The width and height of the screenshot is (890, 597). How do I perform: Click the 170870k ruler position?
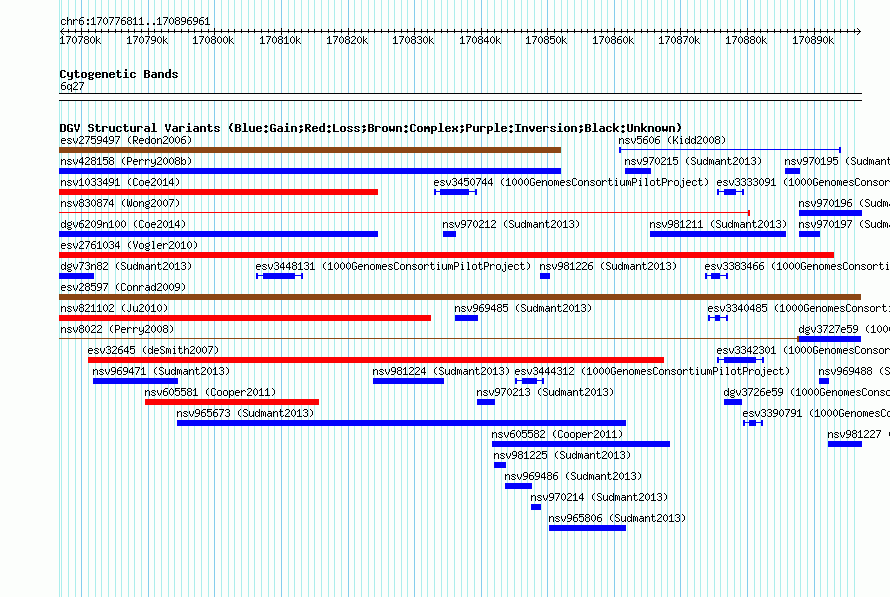679,40
